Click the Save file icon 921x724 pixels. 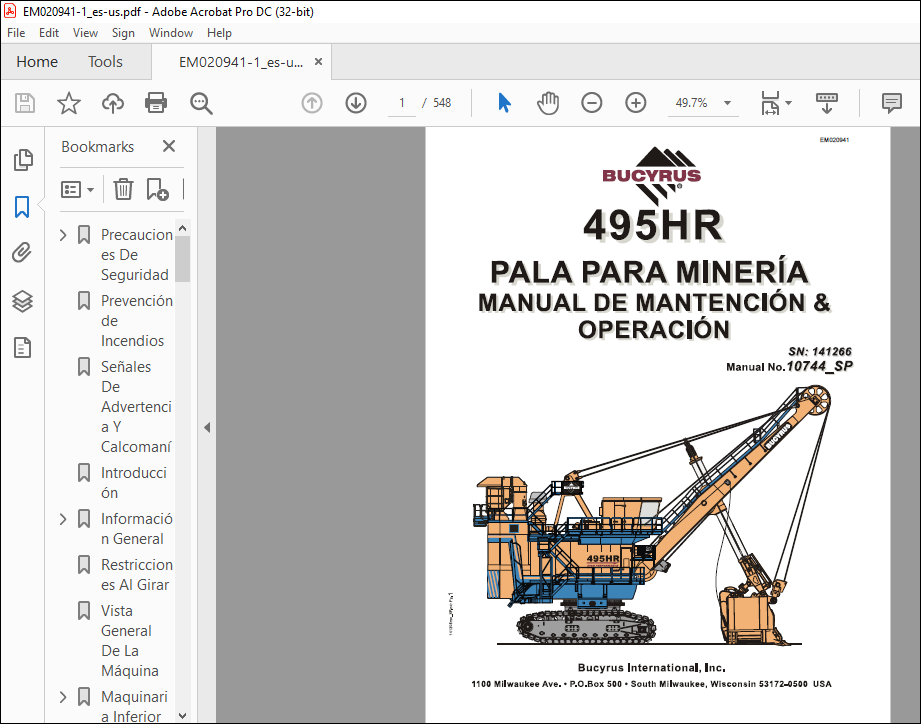pos(25,103)
